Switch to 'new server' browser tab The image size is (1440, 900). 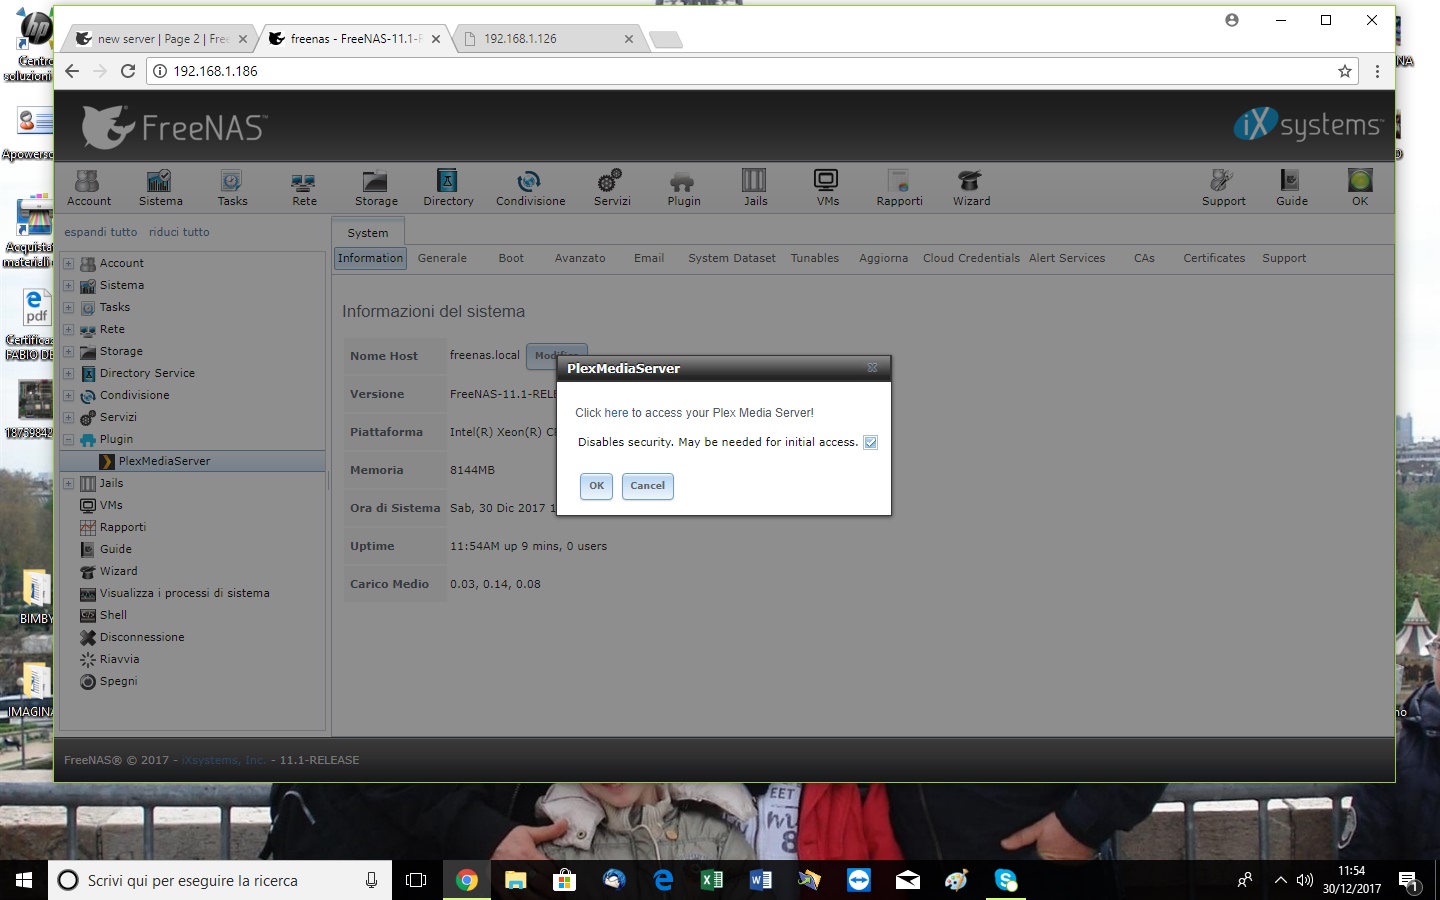pyautogui.click(x=160, y=39)
